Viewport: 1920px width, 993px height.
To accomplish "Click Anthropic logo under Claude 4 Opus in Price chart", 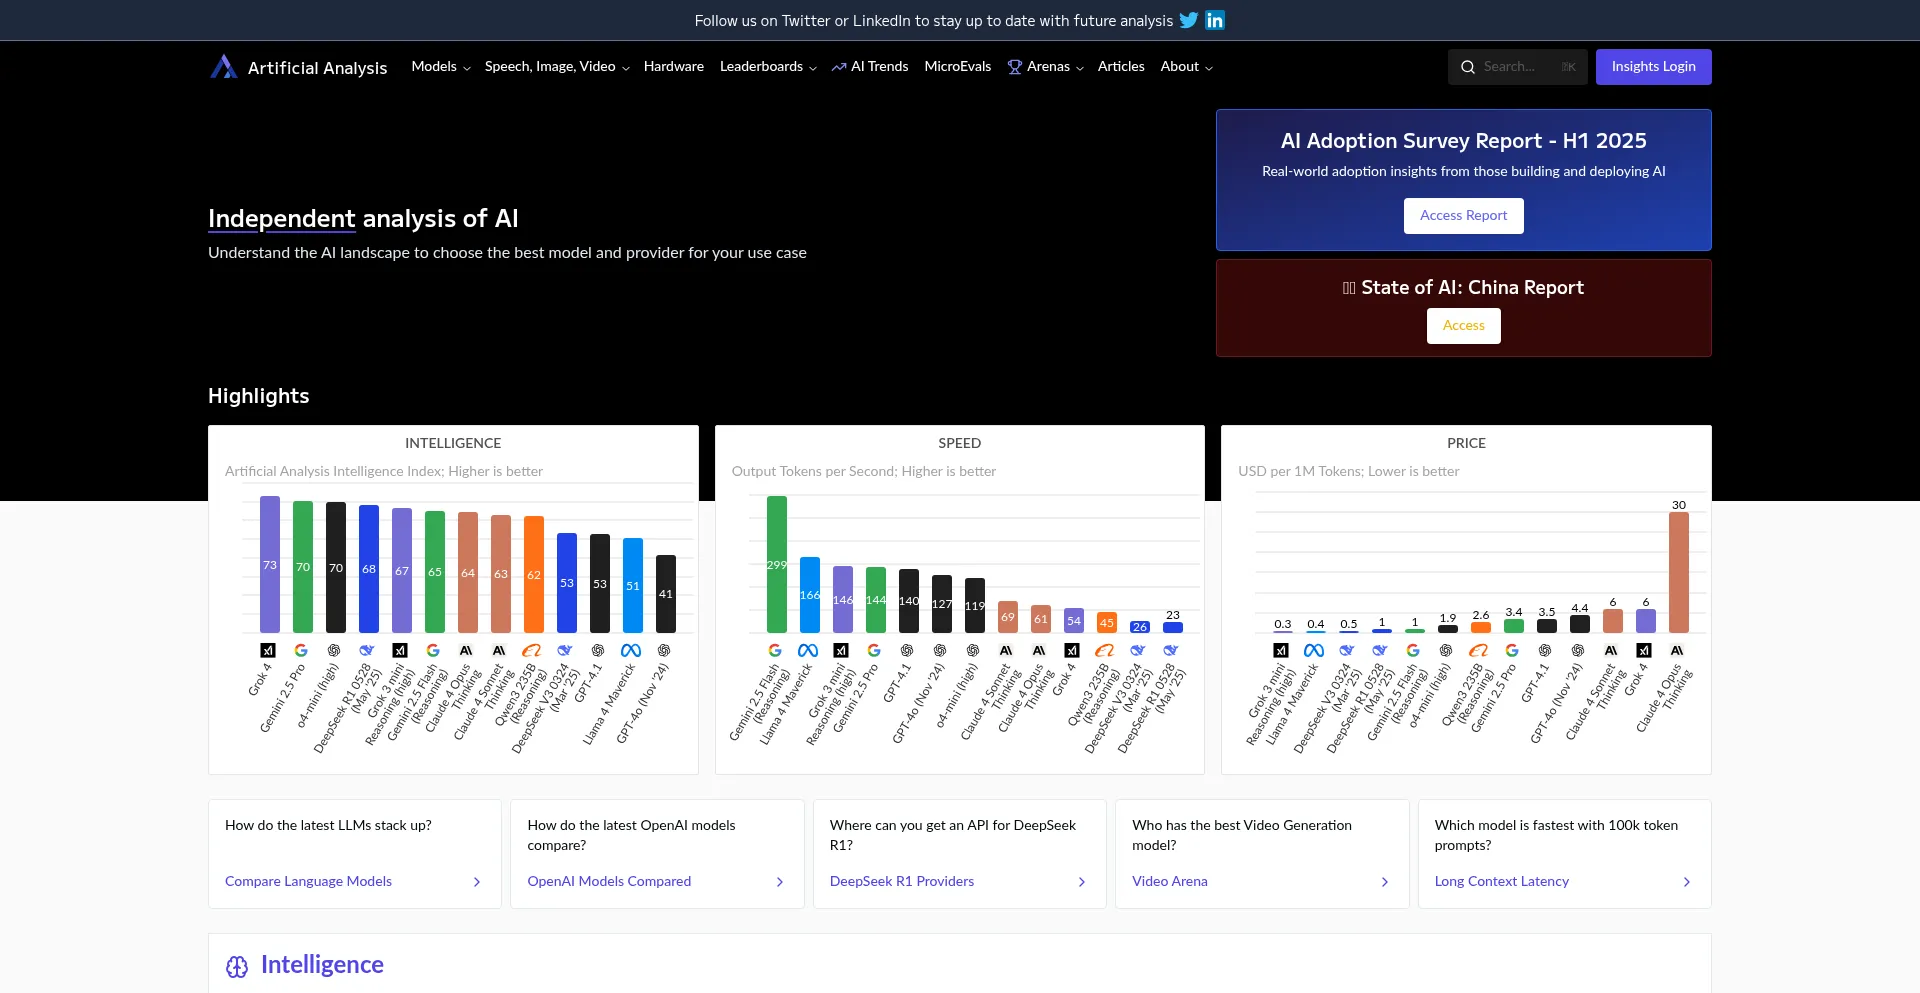I will pyautogui.click(x=1677, y=650).
